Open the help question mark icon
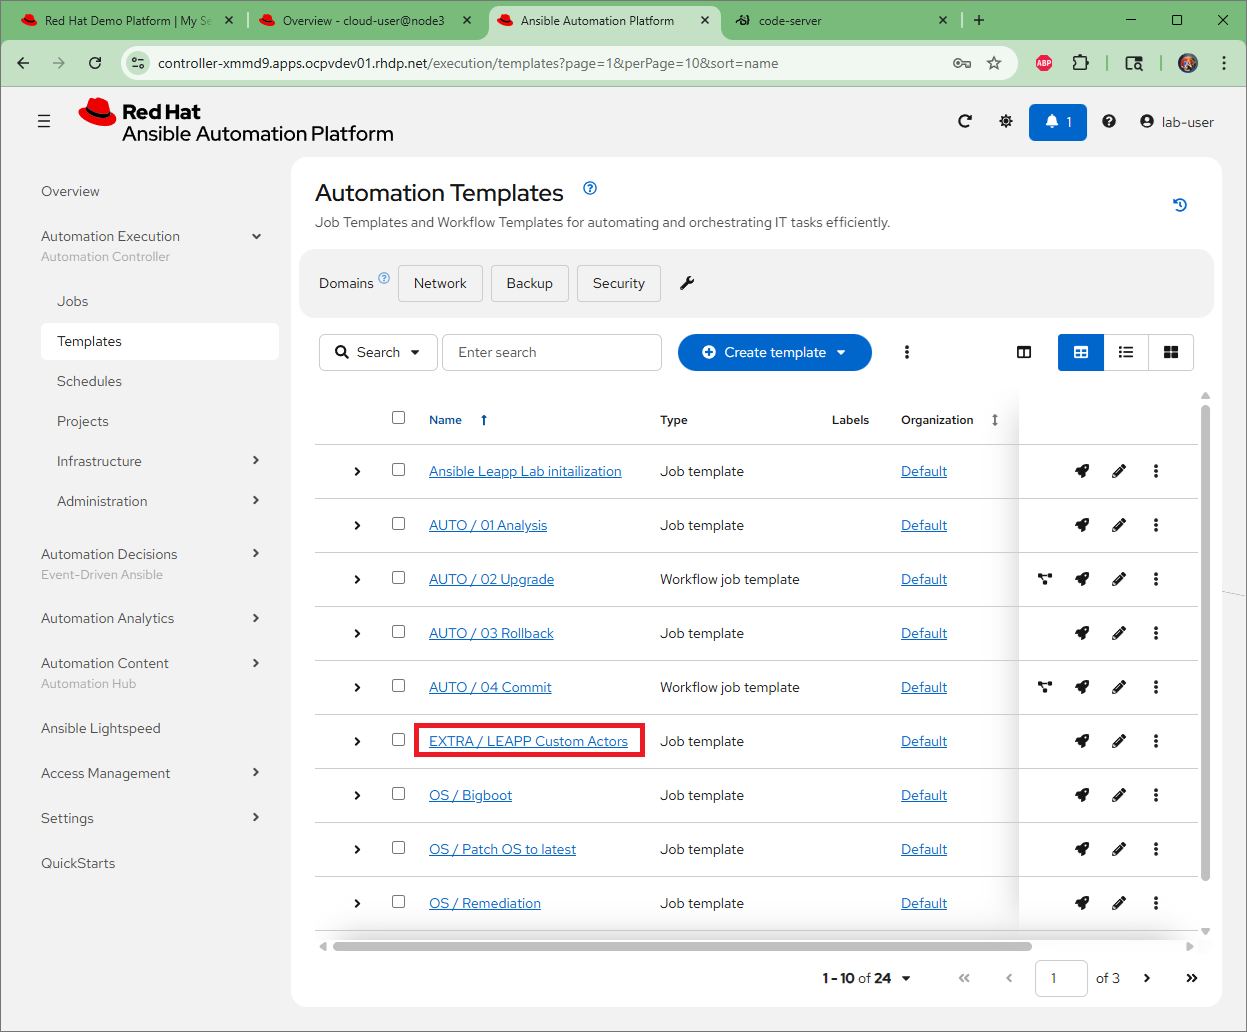The width and height of the screenshot is (1247, 1032). click(1109, 122)
